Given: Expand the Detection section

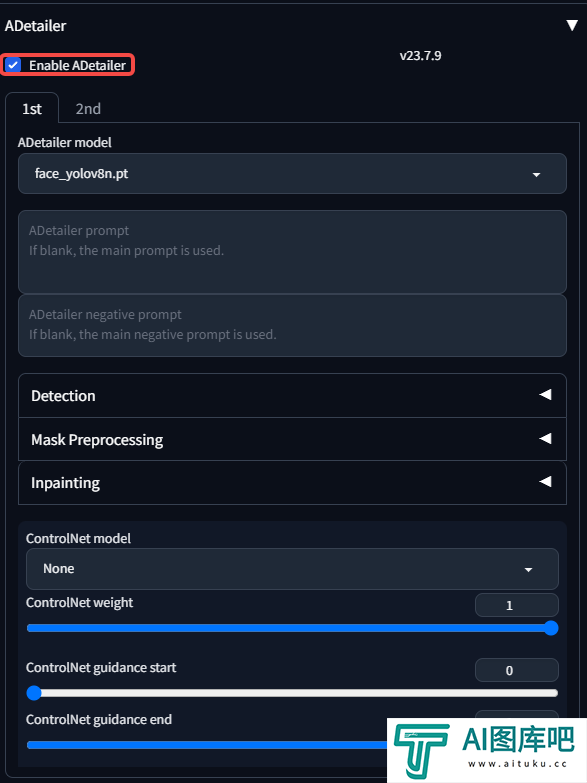Looking at the screenshot, I should coord(292,395).
